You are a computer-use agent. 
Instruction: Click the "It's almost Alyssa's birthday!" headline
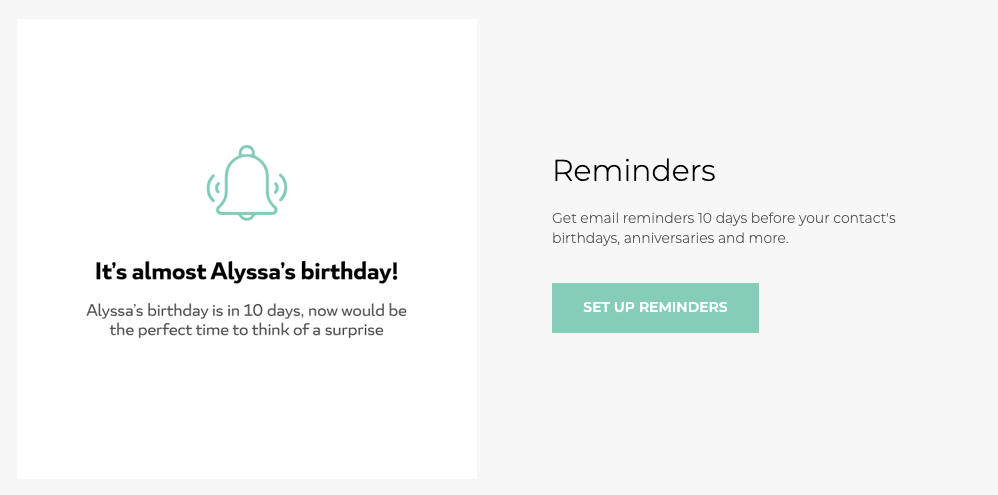tap(247, 272)
